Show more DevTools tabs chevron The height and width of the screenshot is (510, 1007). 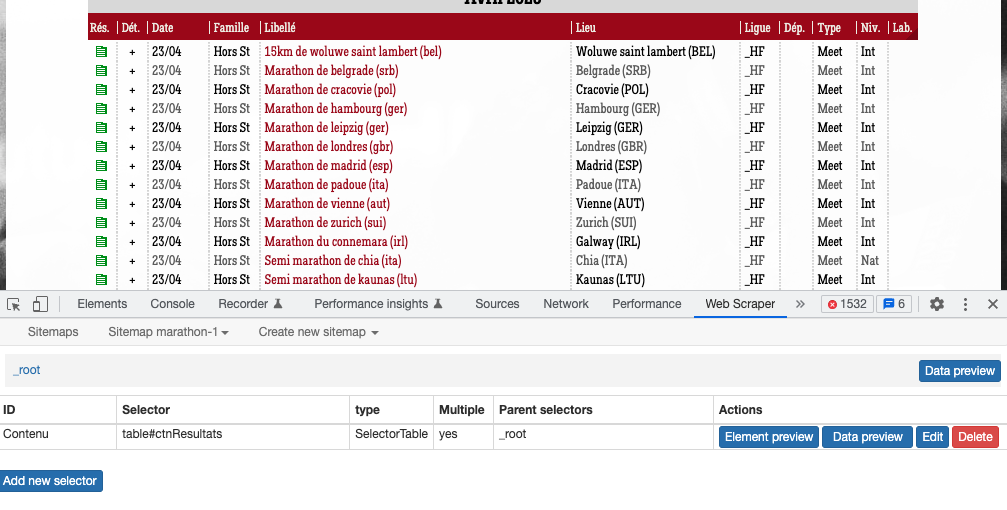(800, 304)
